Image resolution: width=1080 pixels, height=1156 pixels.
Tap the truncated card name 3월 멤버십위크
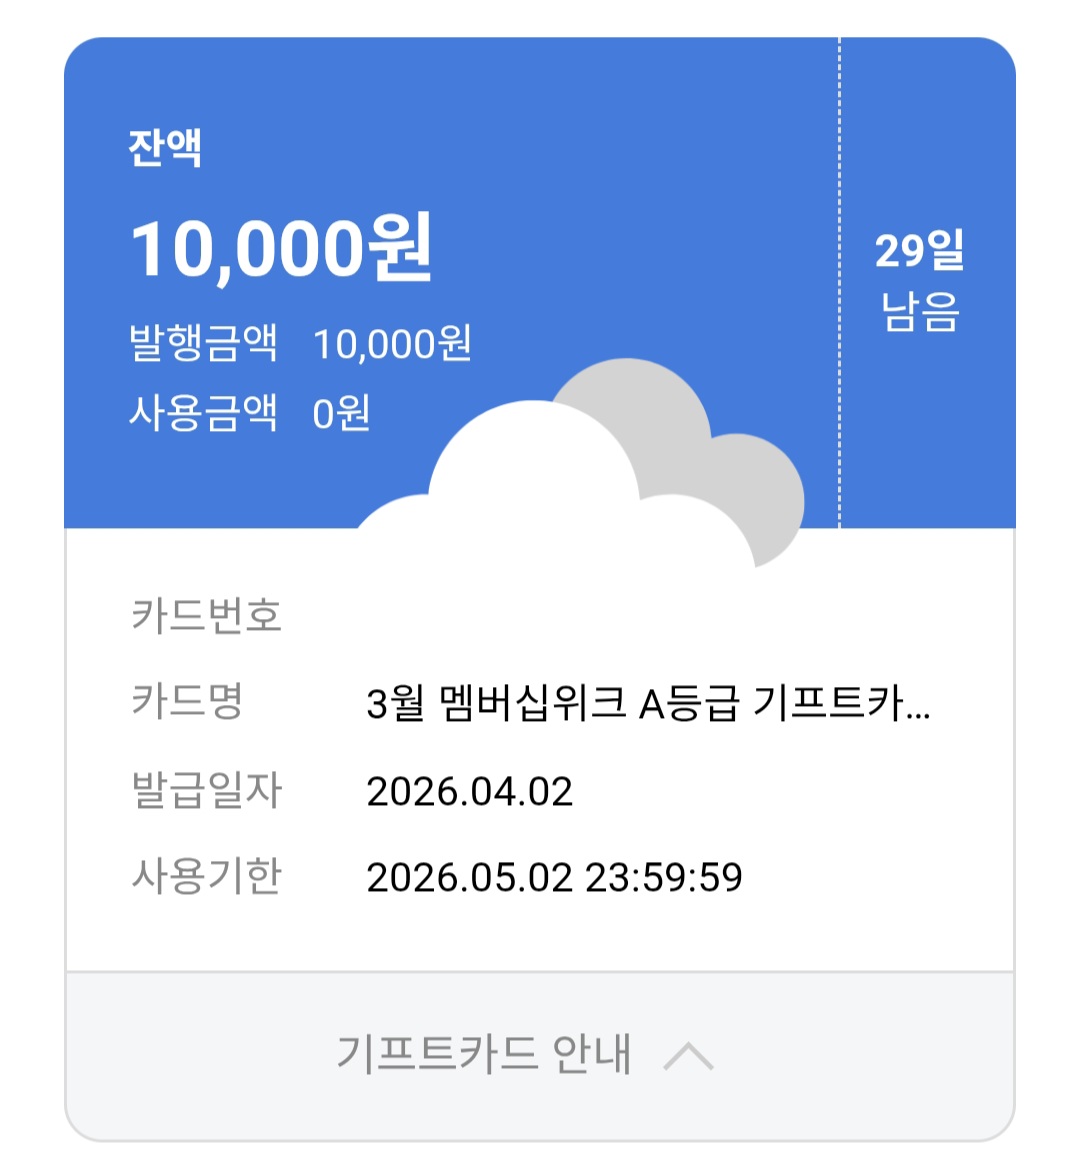point(648,703)
